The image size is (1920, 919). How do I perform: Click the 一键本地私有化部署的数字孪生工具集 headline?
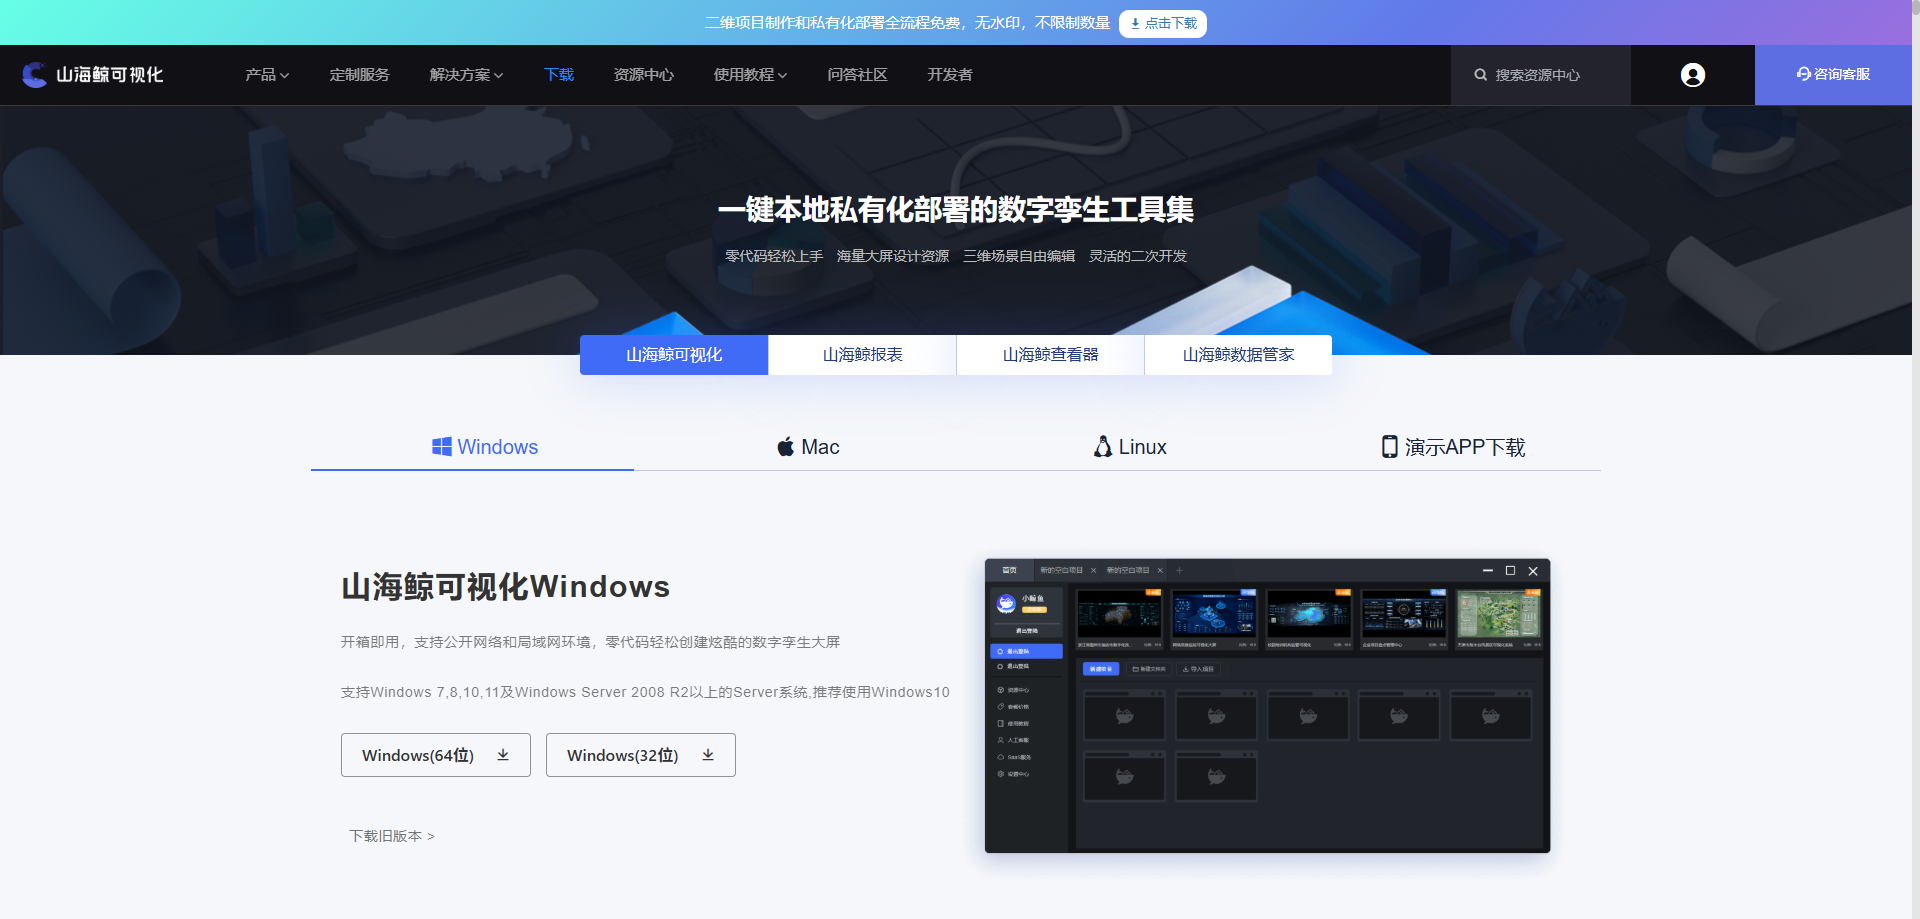956,210
